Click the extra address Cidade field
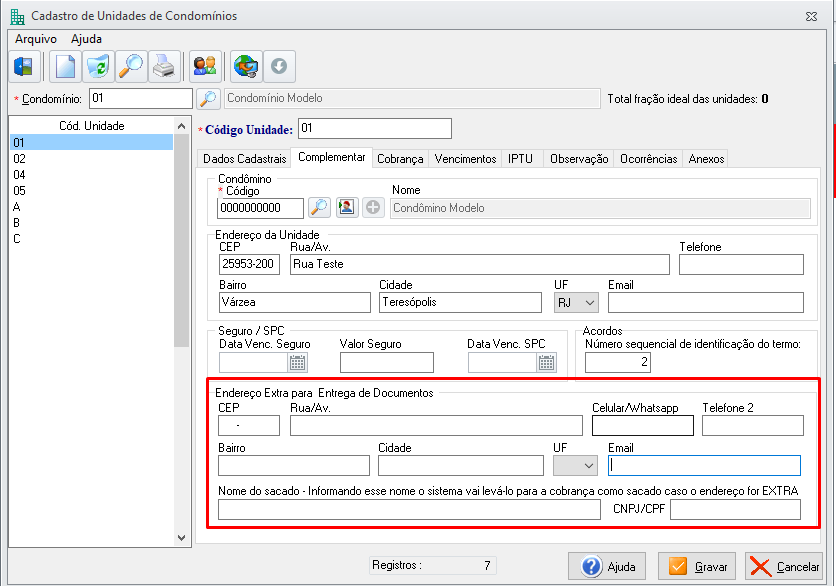836x586 pixels. tap(461, 465)
